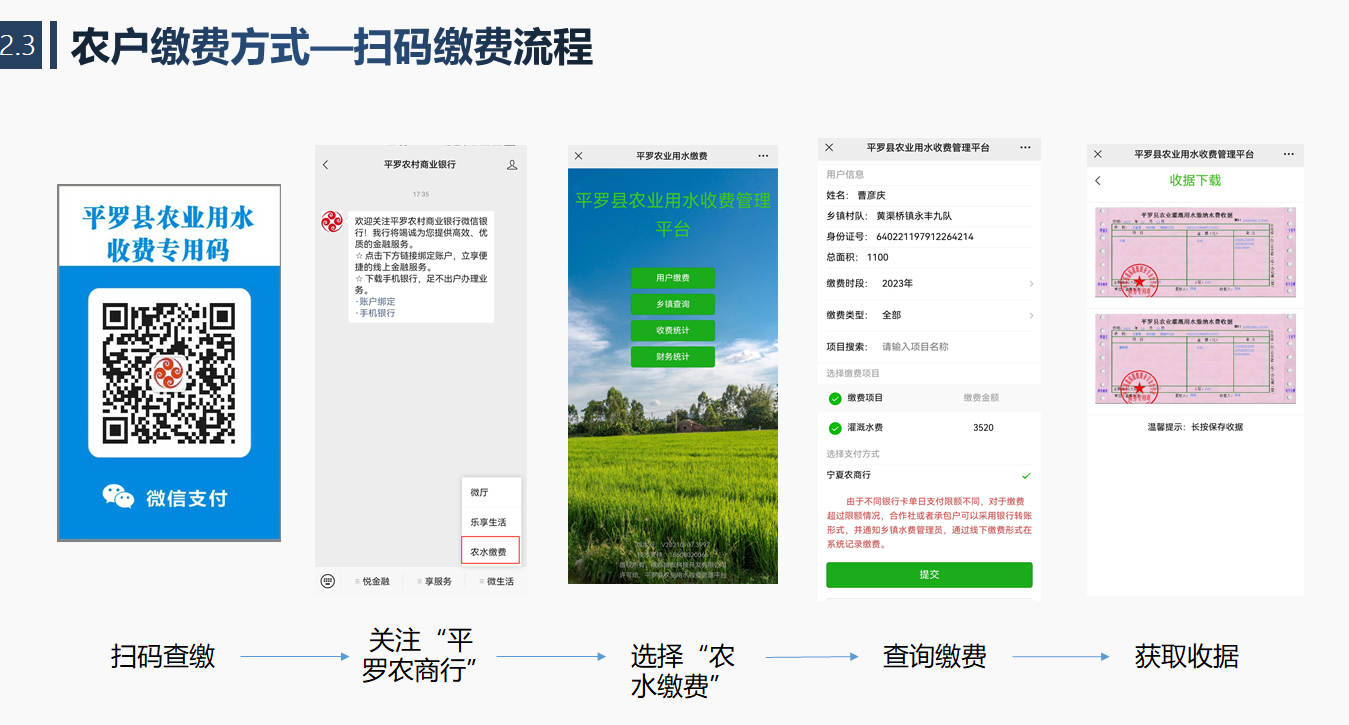1349x725 pixels.
Task: Open the three-dots menu on 平罗农业用水缴费 page
Action: tap(764, 156)
